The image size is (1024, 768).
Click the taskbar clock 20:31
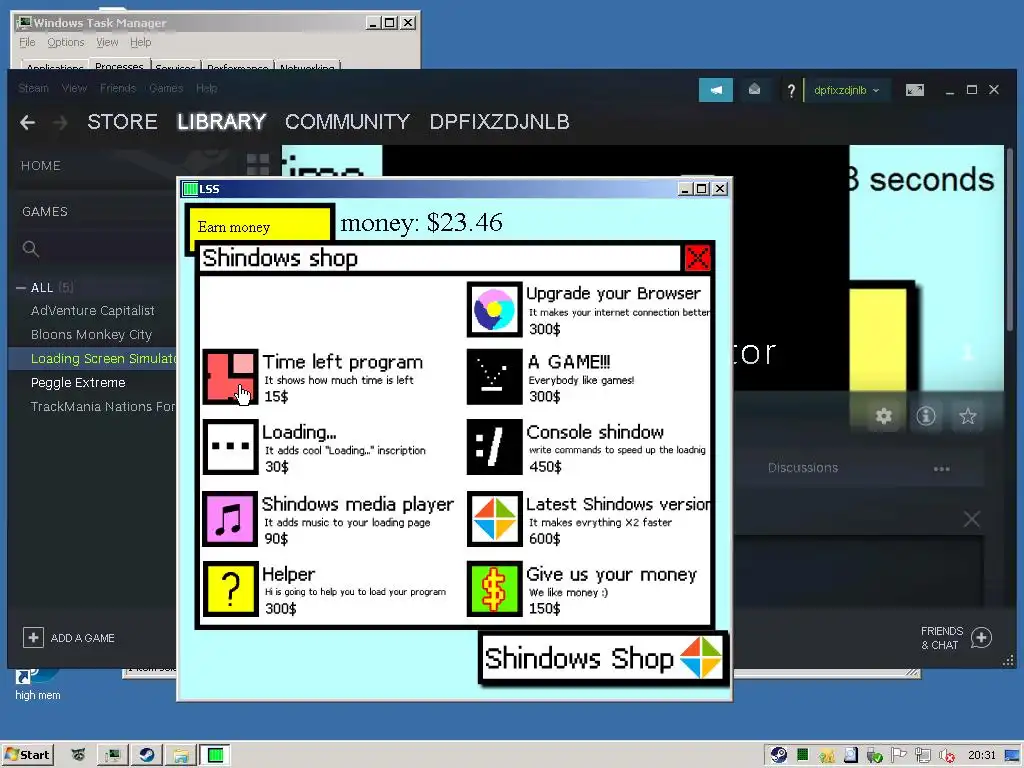click(982, 756)
